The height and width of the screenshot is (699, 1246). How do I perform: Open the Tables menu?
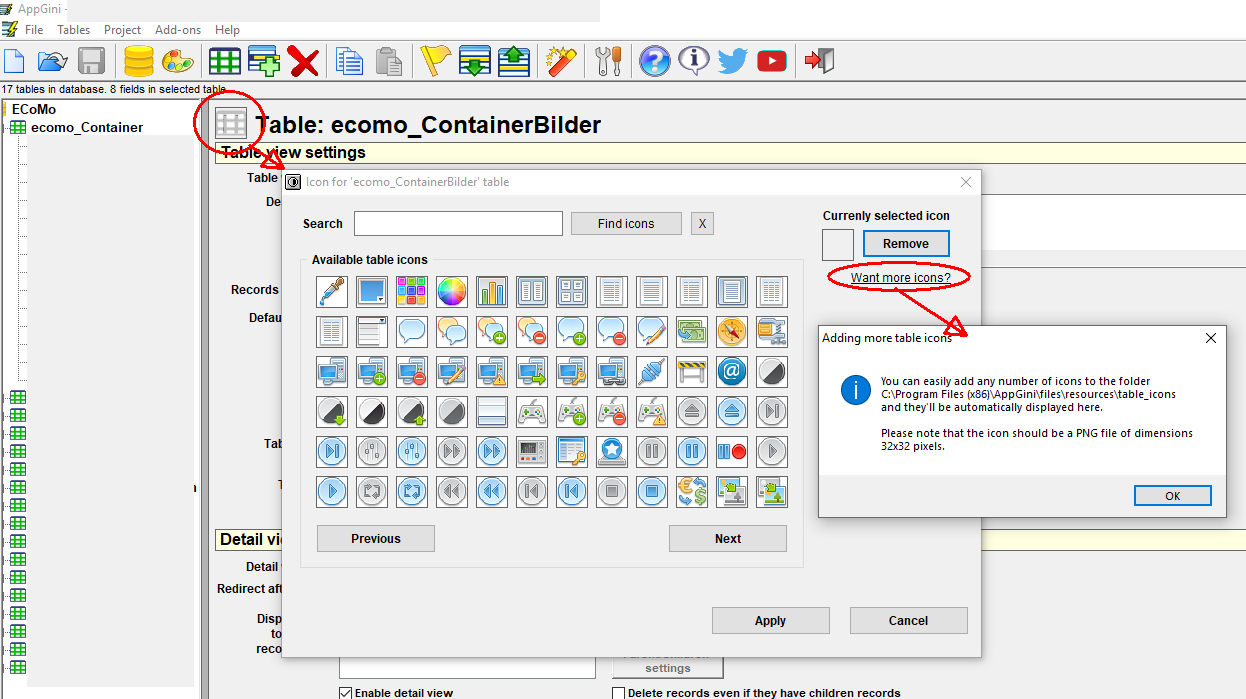coord(74,30)
